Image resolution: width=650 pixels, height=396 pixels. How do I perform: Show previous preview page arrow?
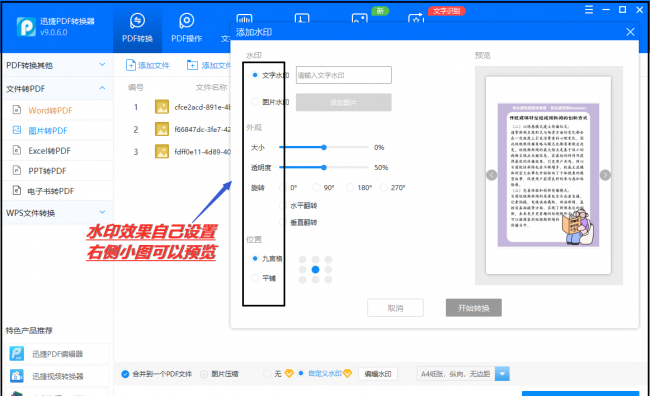click(492, 175)
